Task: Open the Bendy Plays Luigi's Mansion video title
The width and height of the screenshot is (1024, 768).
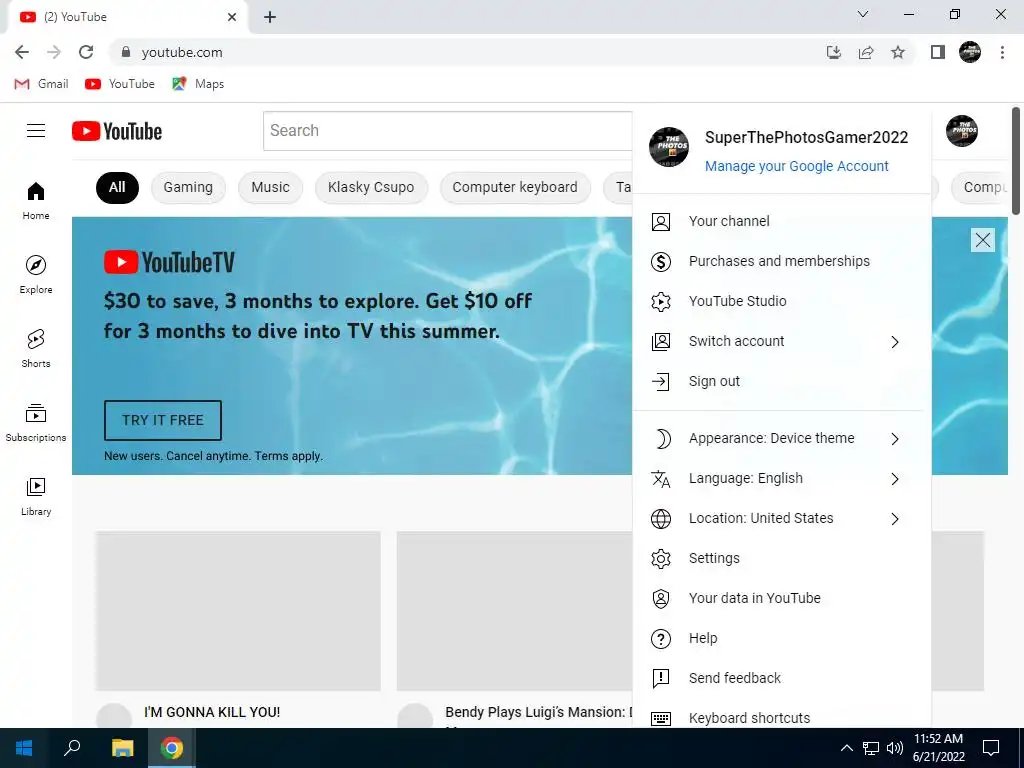Action: pos(538,712)
